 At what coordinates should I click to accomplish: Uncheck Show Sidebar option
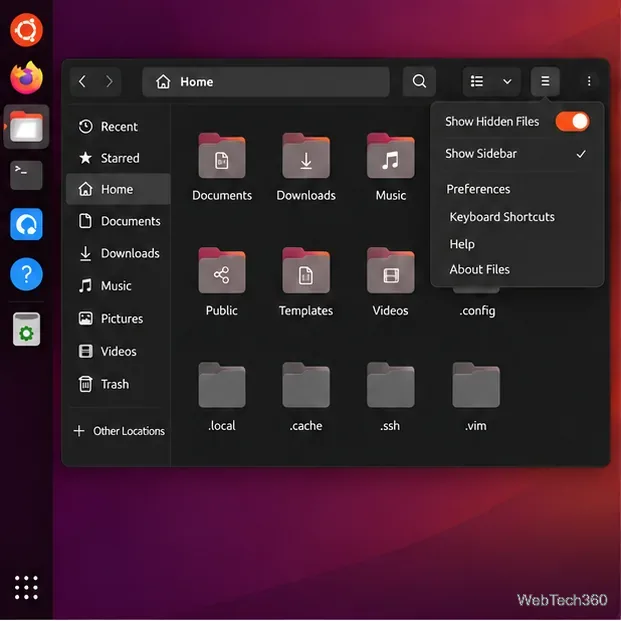point(517,154)
